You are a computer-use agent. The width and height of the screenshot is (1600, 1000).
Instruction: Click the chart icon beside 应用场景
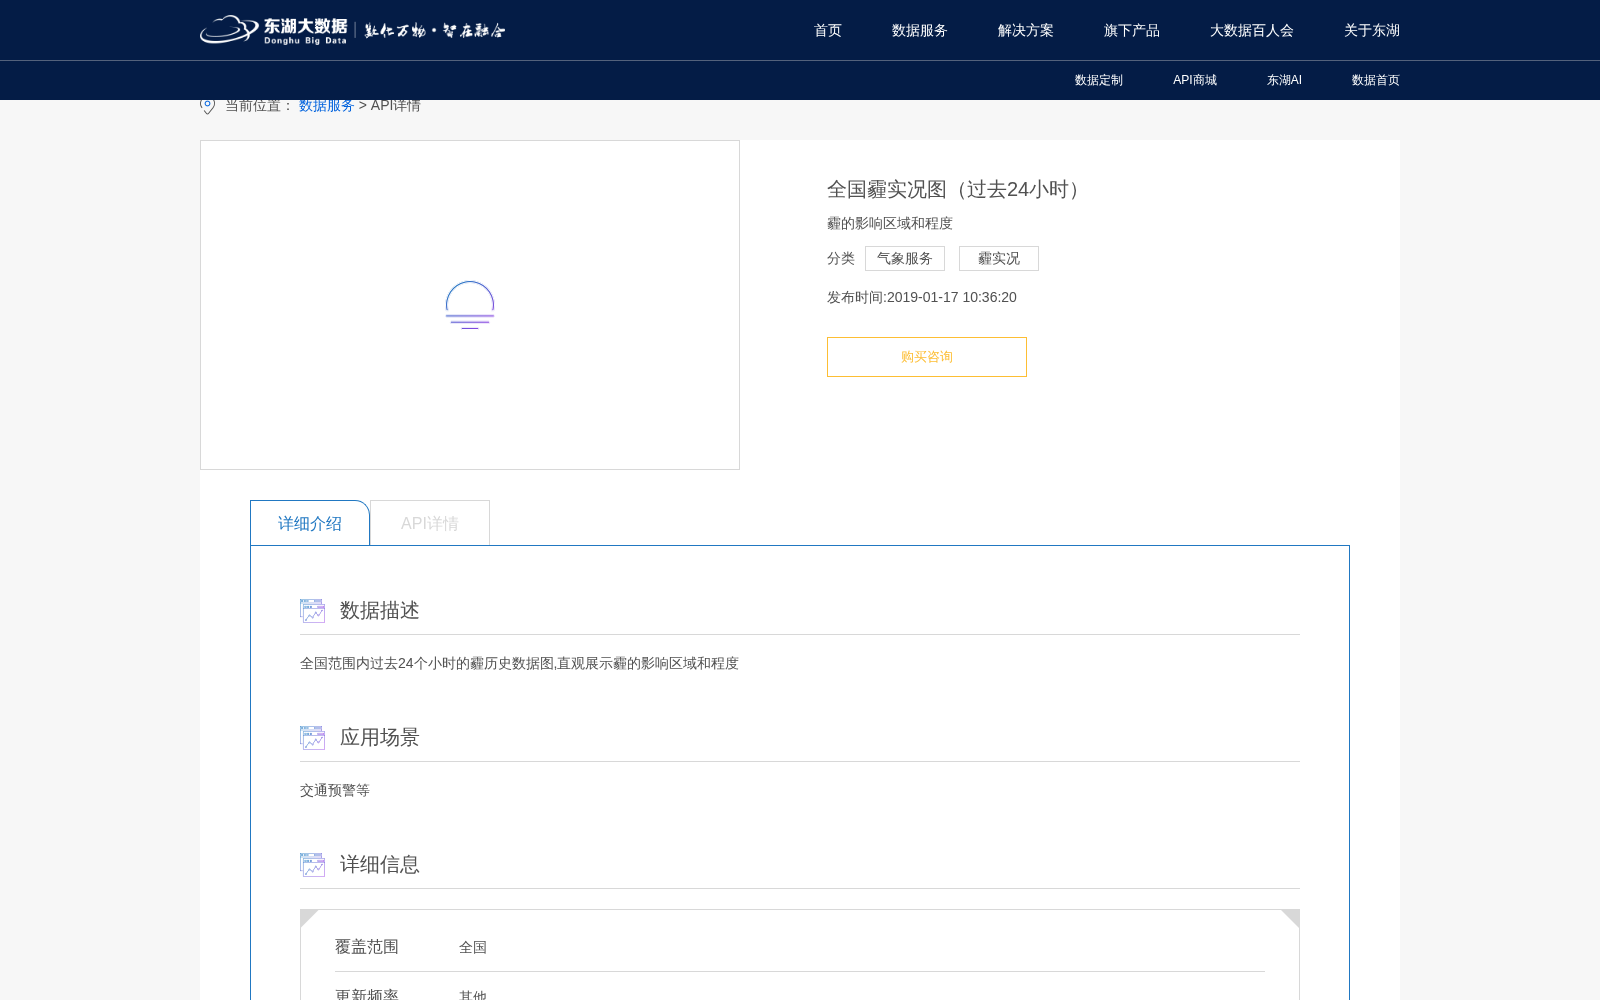pos(312,738)
